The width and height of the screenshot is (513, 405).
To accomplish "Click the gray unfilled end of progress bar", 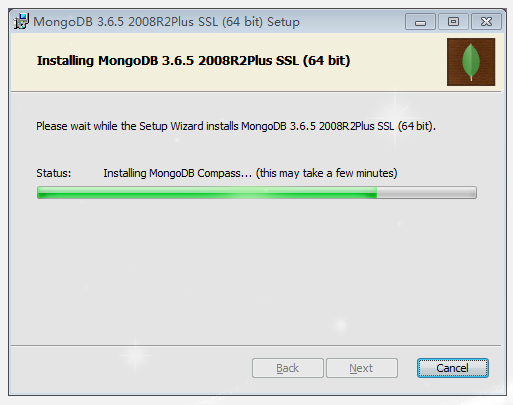I will 426,193.
